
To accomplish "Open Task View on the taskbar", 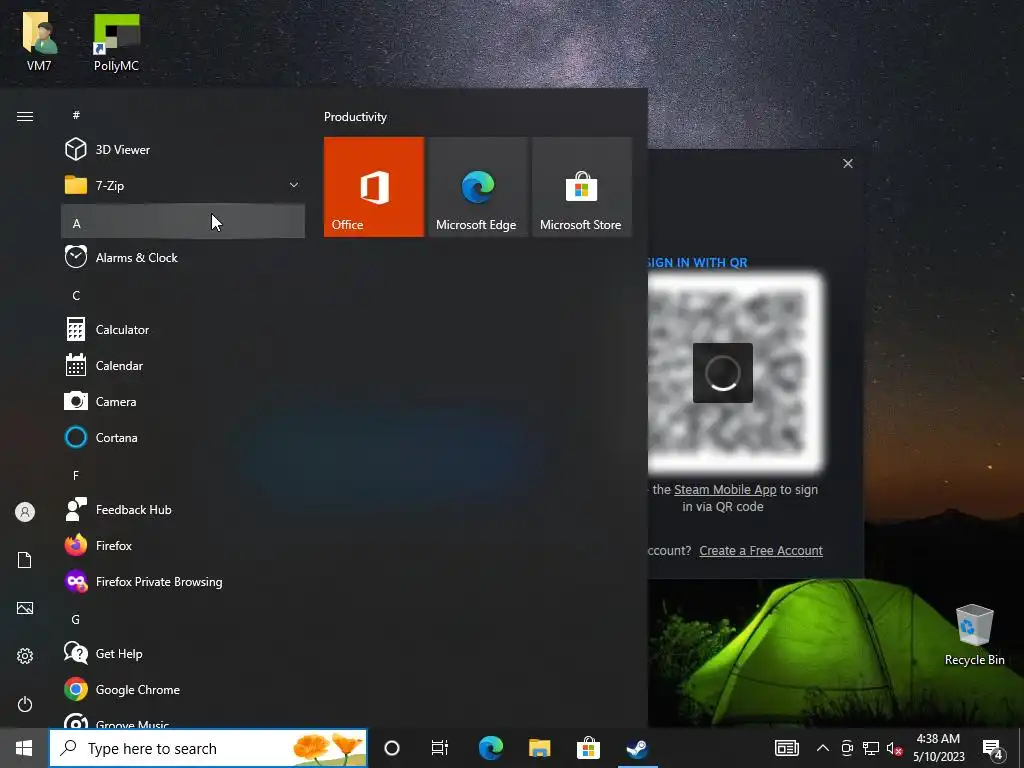I will pyautogui.click(x=440, y=748).
